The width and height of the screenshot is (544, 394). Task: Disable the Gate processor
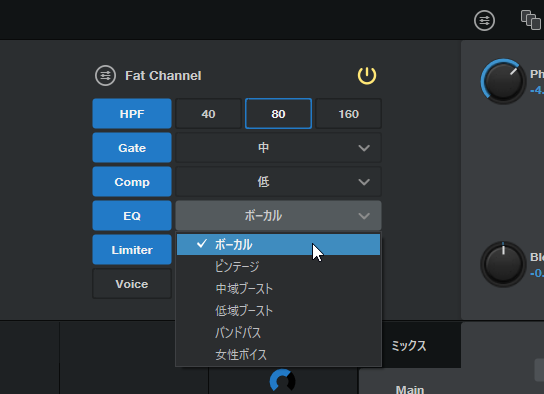pos(132,148)
